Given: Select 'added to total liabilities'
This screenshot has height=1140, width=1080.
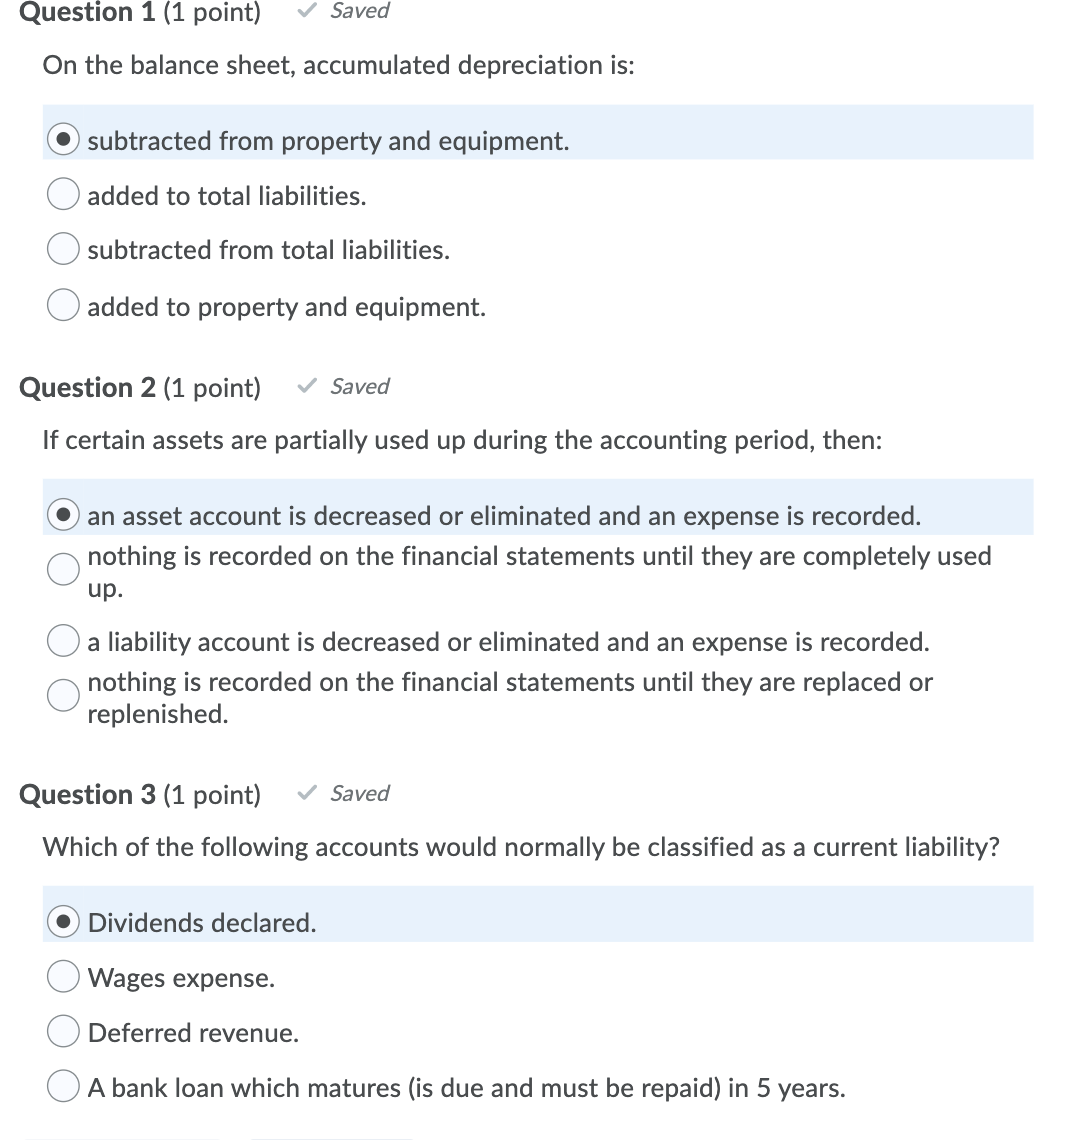Looking at the screenshot, I should (x=62, y=194).
